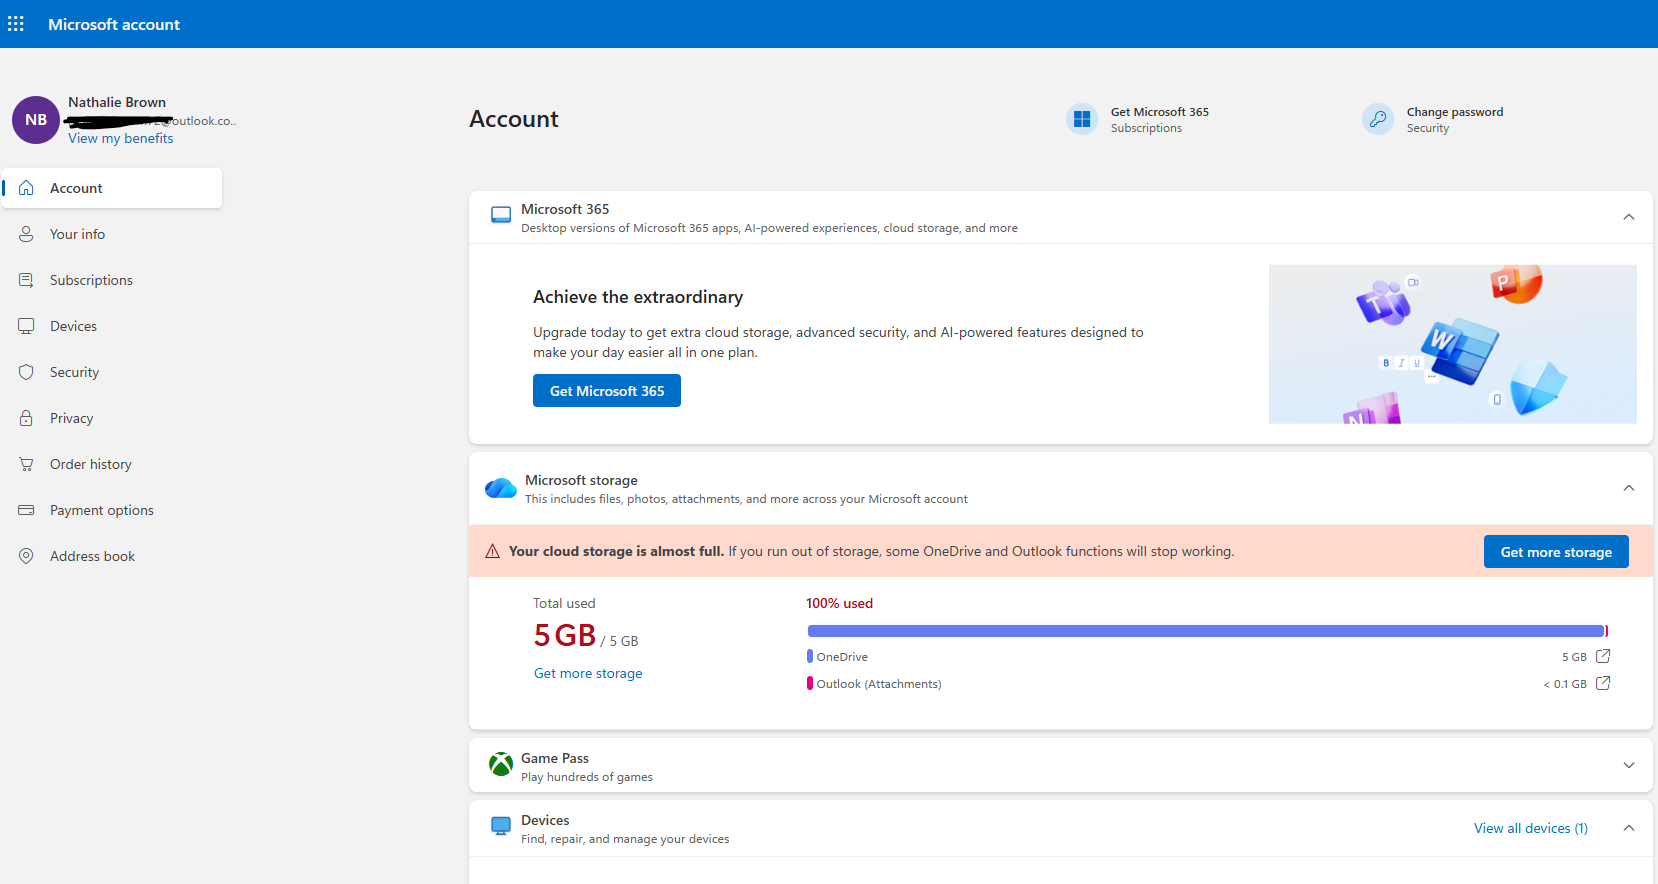This screenshot has width=1658, height=884.
Task: Click the card icon beside Payment options
Action: (26, 510)
